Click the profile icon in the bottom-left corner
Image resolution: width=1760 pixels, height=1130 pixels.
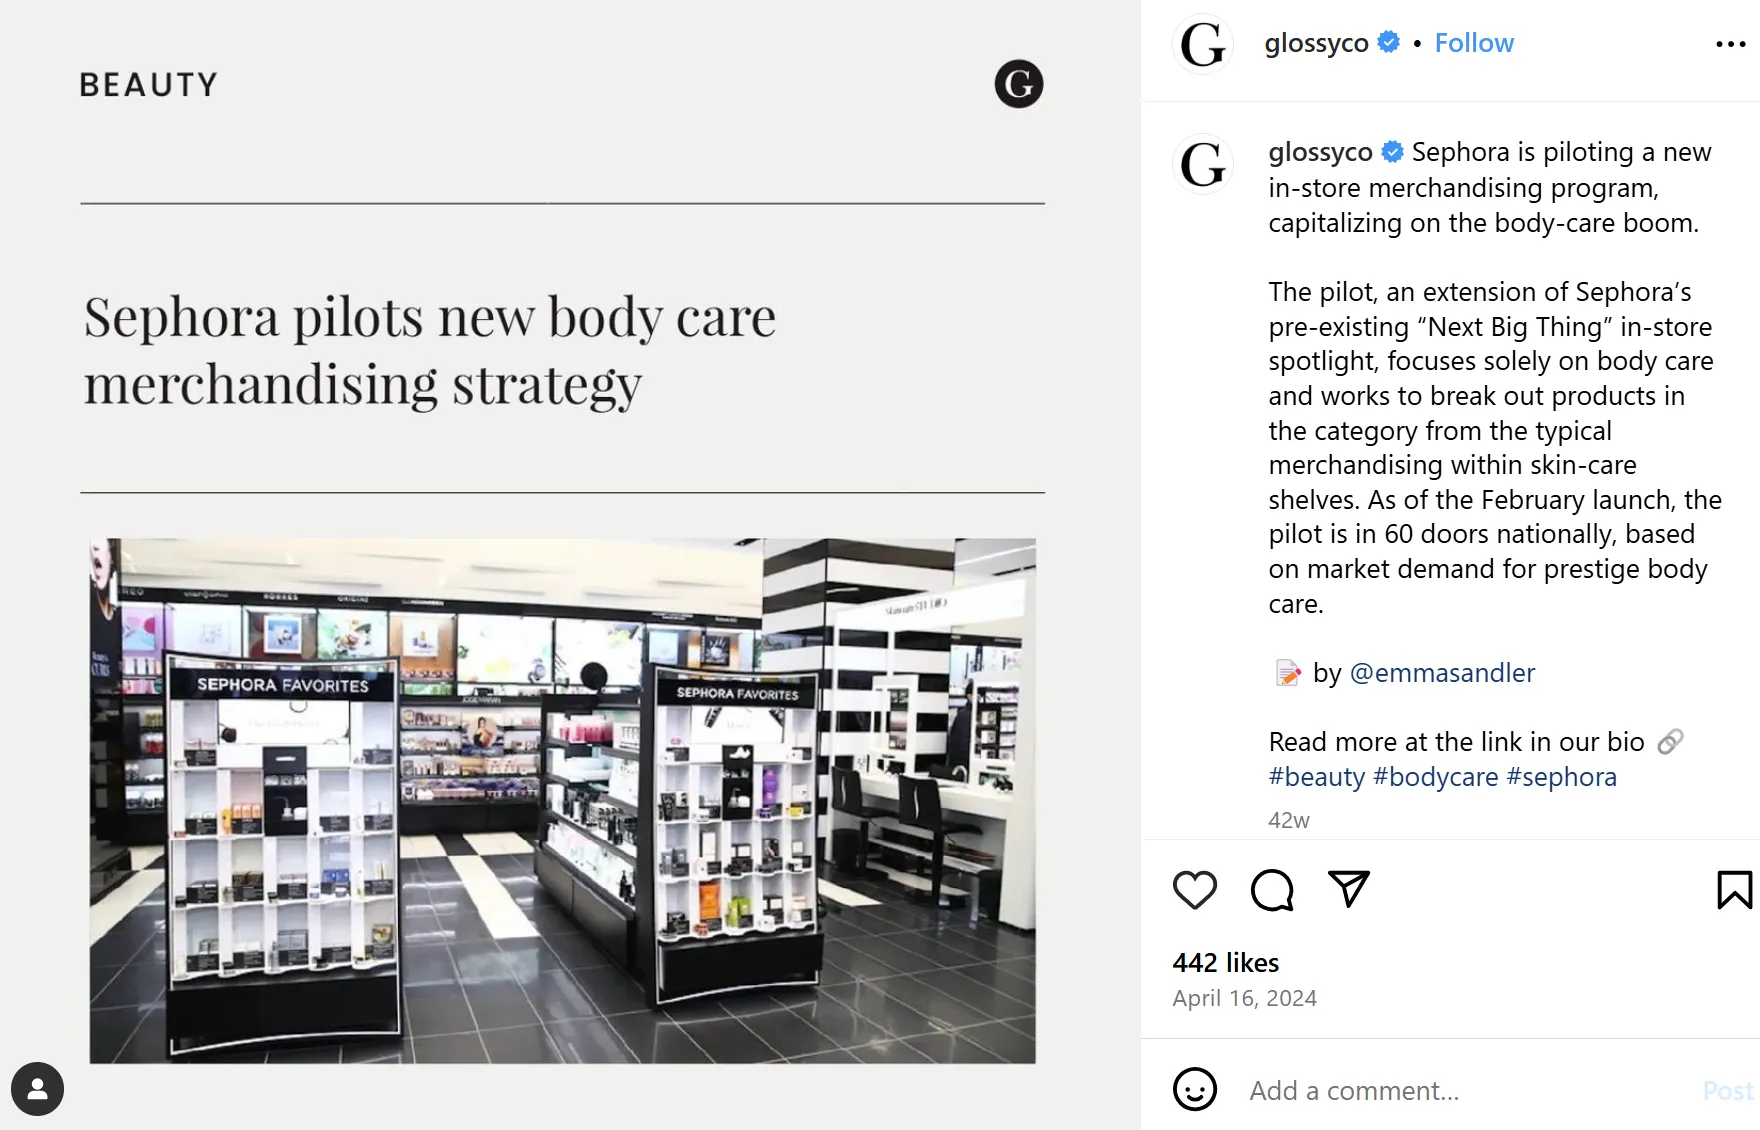click(37, 1089)
